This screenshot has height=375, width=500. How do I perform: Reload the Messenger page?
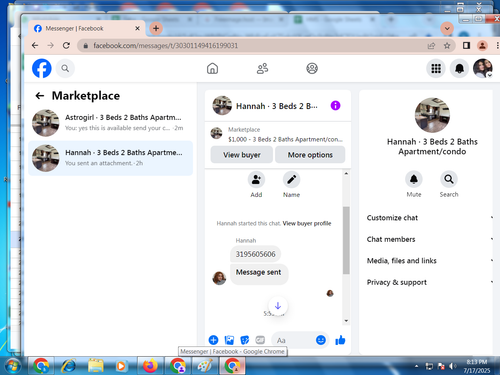click(x=66, y=46)
